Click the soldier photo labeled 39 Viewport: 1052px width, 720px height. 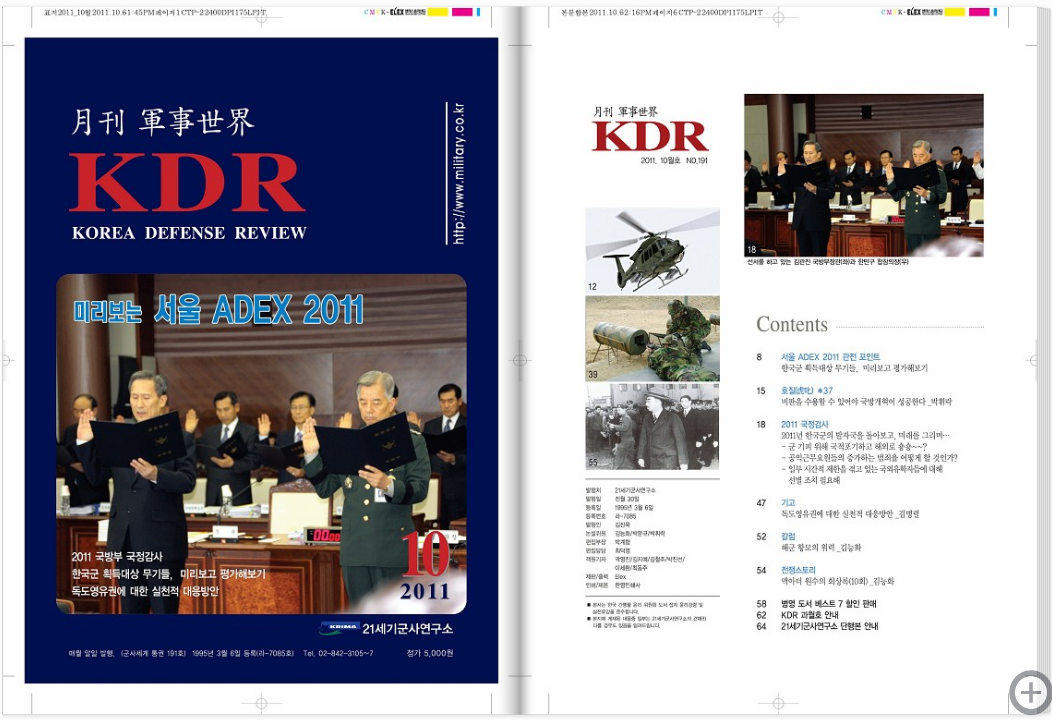652,339
